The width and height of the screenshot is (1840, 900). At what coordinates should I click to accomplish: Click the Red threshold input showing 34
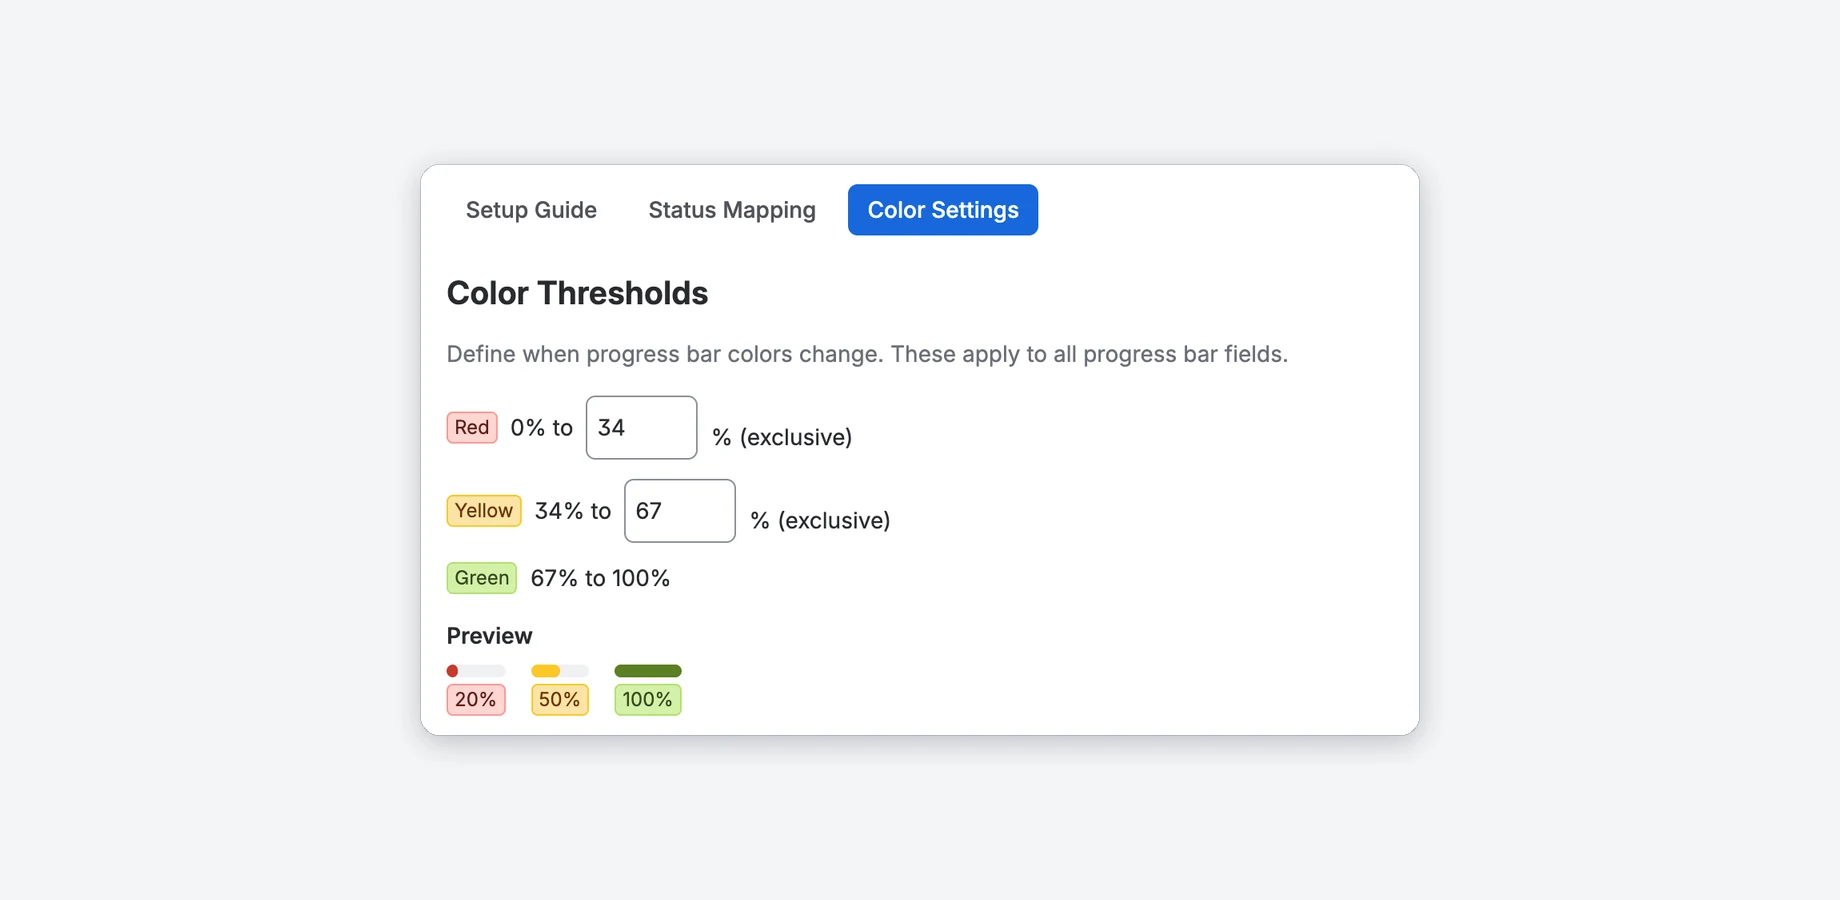tap(641, 428)
